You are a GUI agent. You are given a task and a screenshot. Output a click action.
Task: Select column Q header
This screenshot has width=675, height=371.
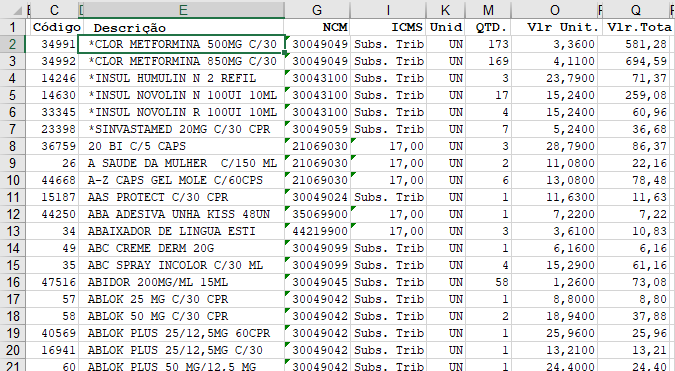point(636,10)
